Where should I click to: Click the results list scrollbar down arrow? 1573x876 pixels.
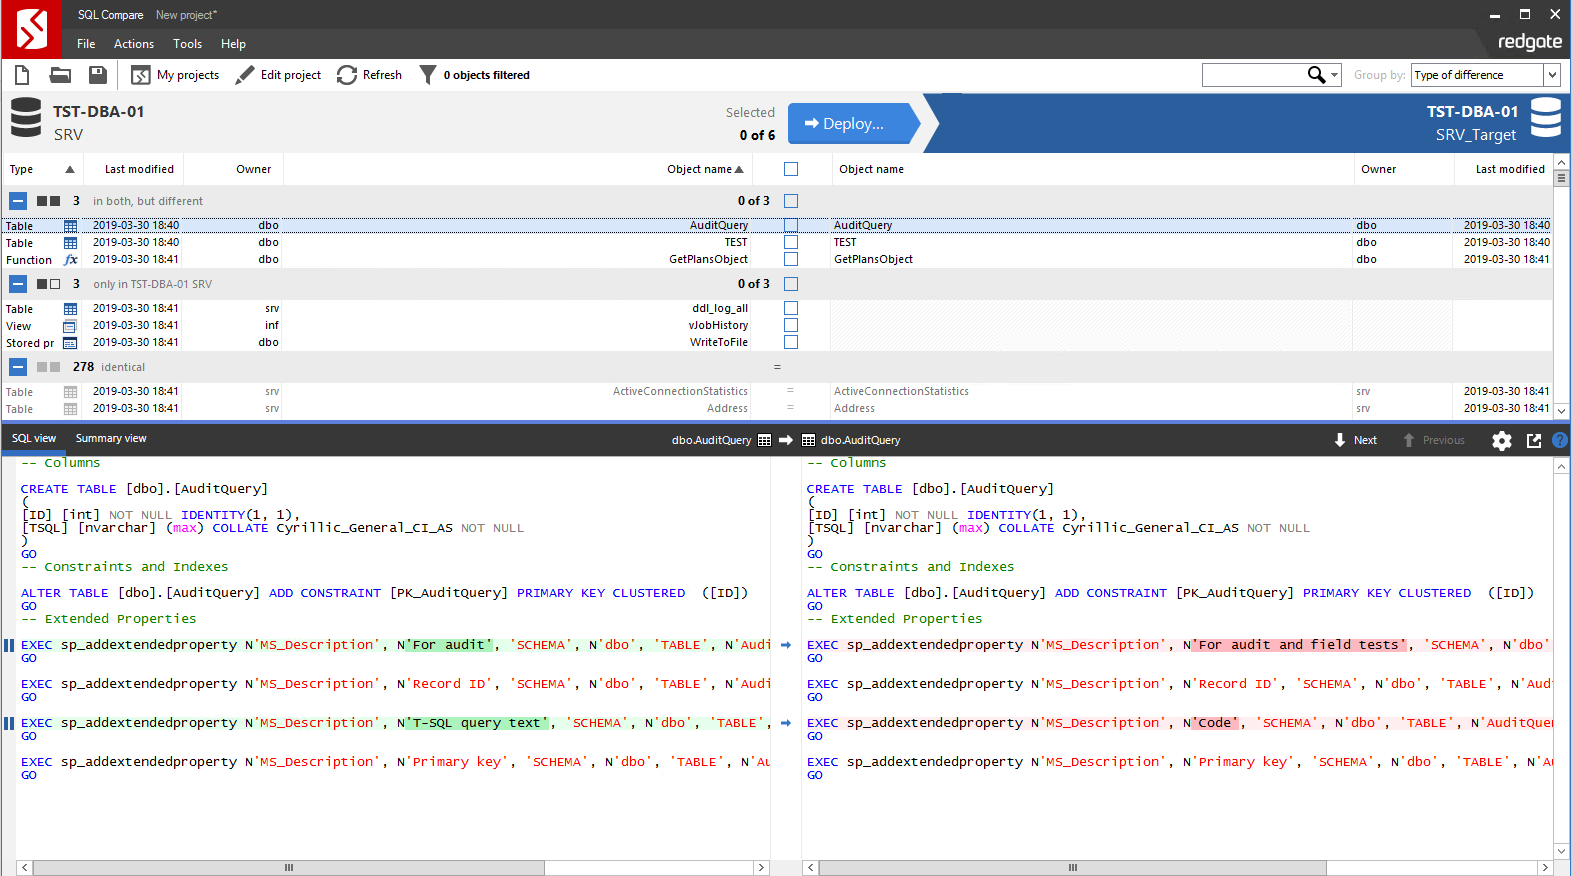[x=1562, y=411]
